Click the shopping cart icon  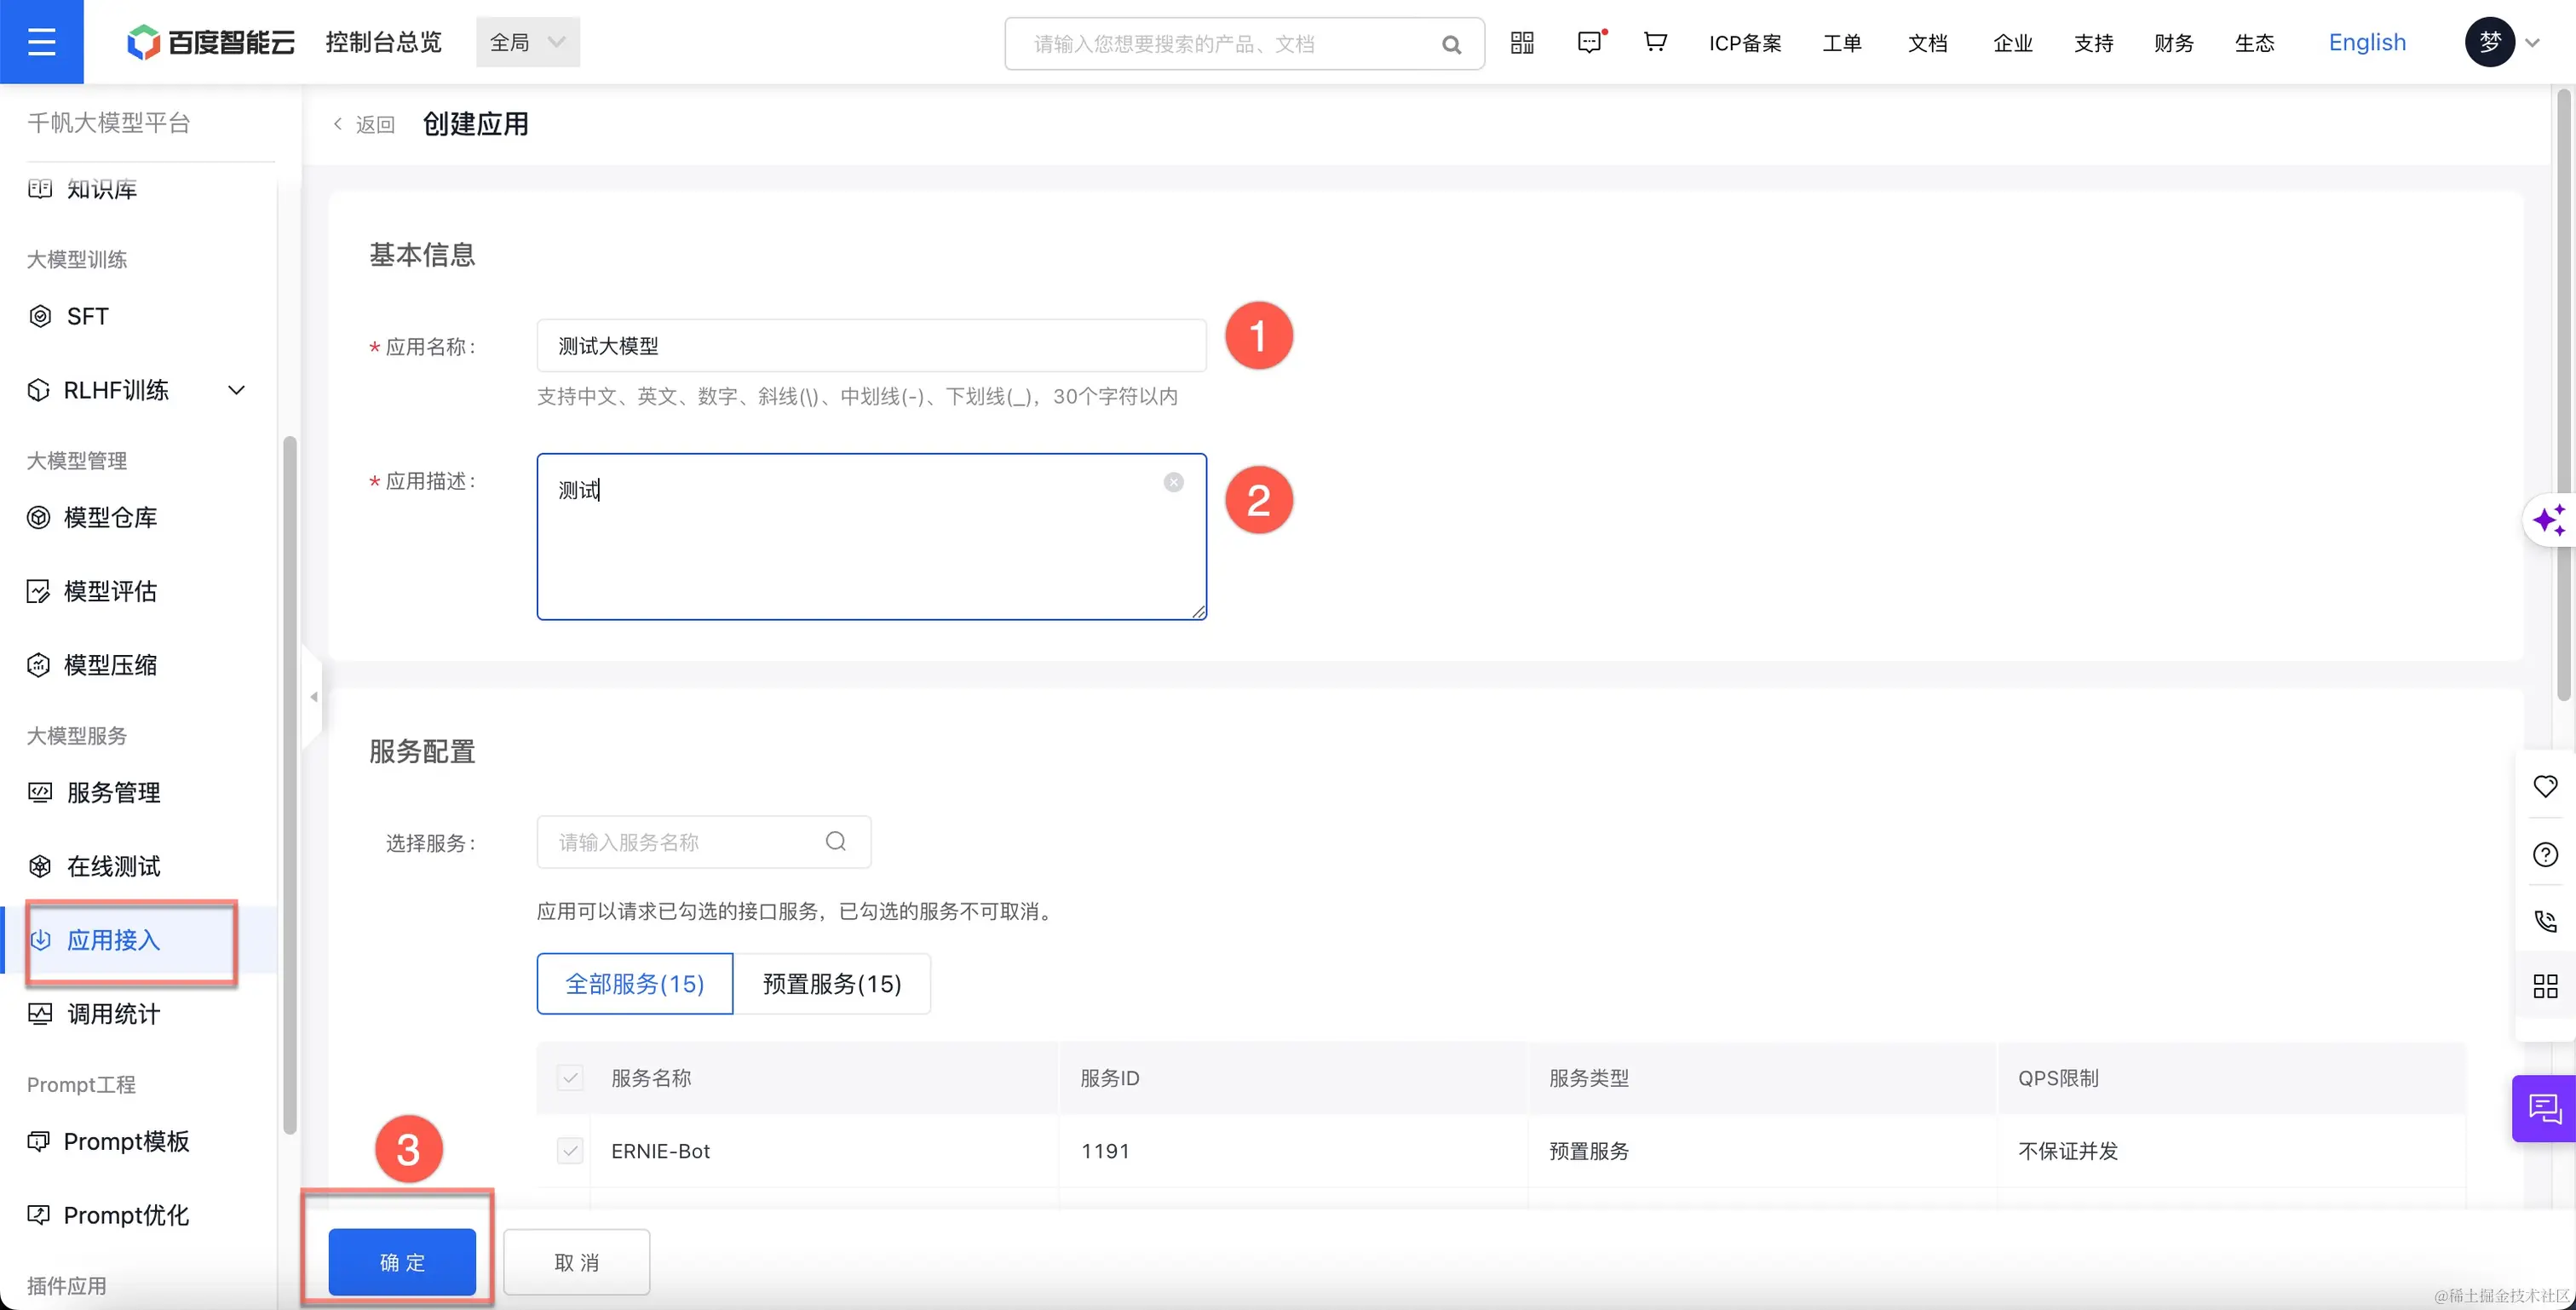1655,42
